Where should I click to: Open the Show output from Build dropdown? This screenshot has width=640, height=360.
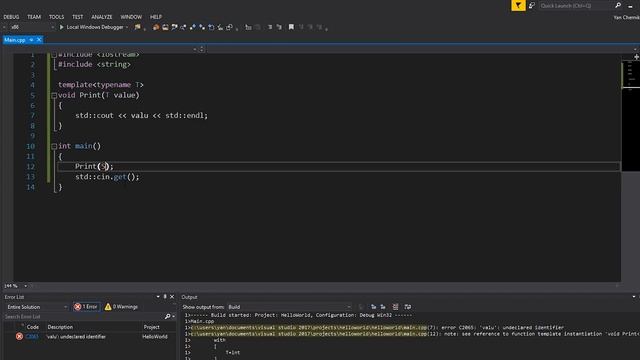point(289,307)
